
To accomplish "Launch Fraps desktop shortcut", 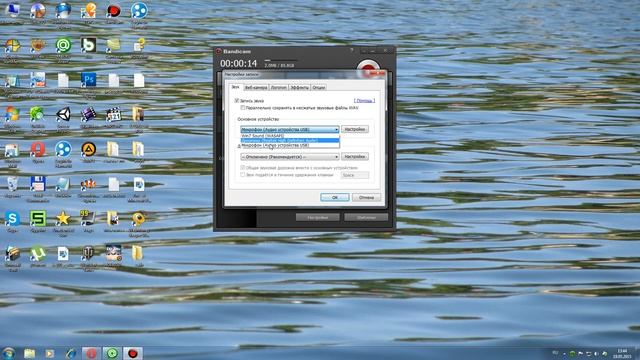I will pyautogui.click(x=88, y=219).
